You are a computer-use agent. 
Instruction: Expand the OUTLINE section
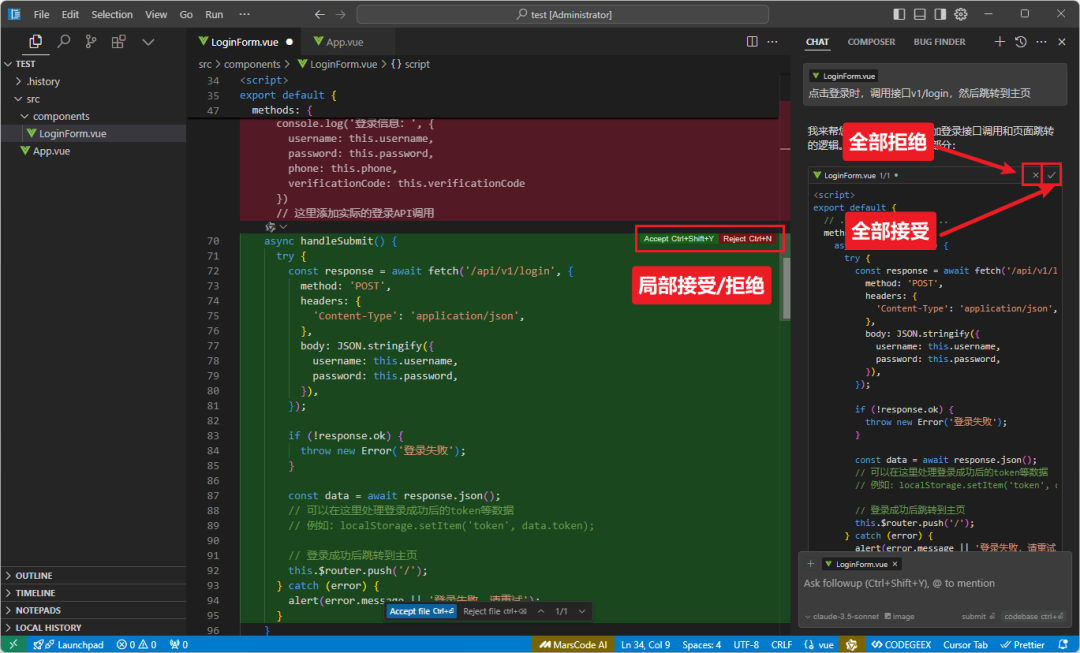tap(34, 576)
